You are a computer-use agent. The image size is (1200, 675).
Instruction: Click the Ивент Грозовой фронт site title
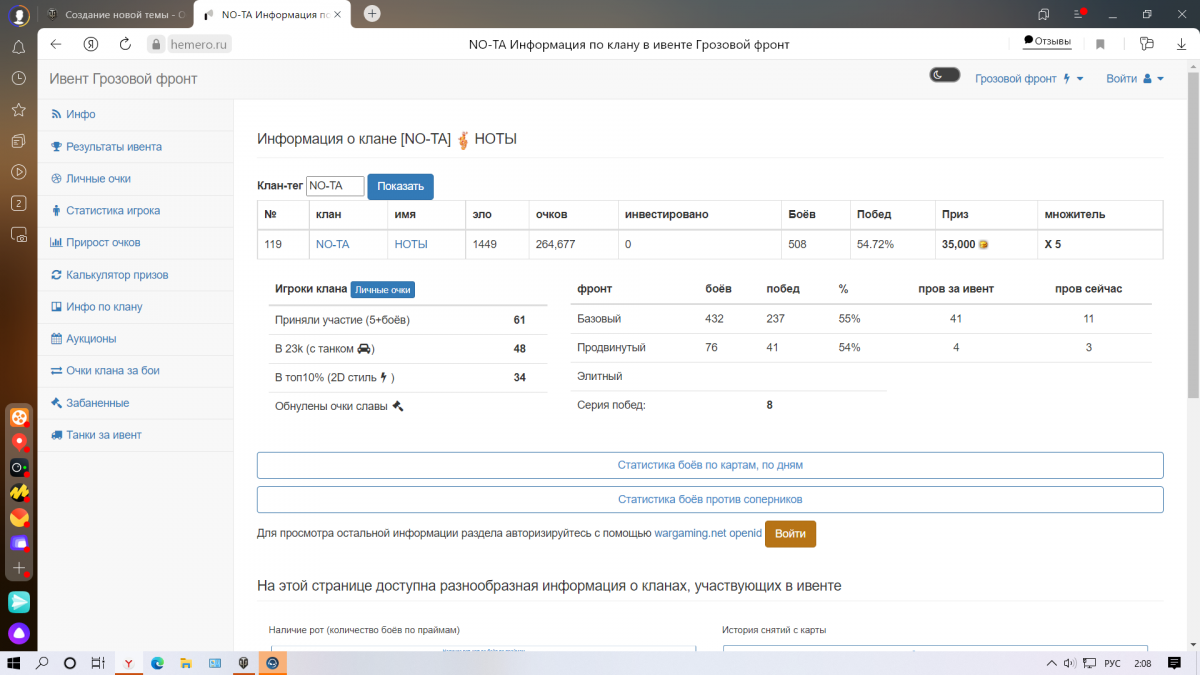click(123, 79)
